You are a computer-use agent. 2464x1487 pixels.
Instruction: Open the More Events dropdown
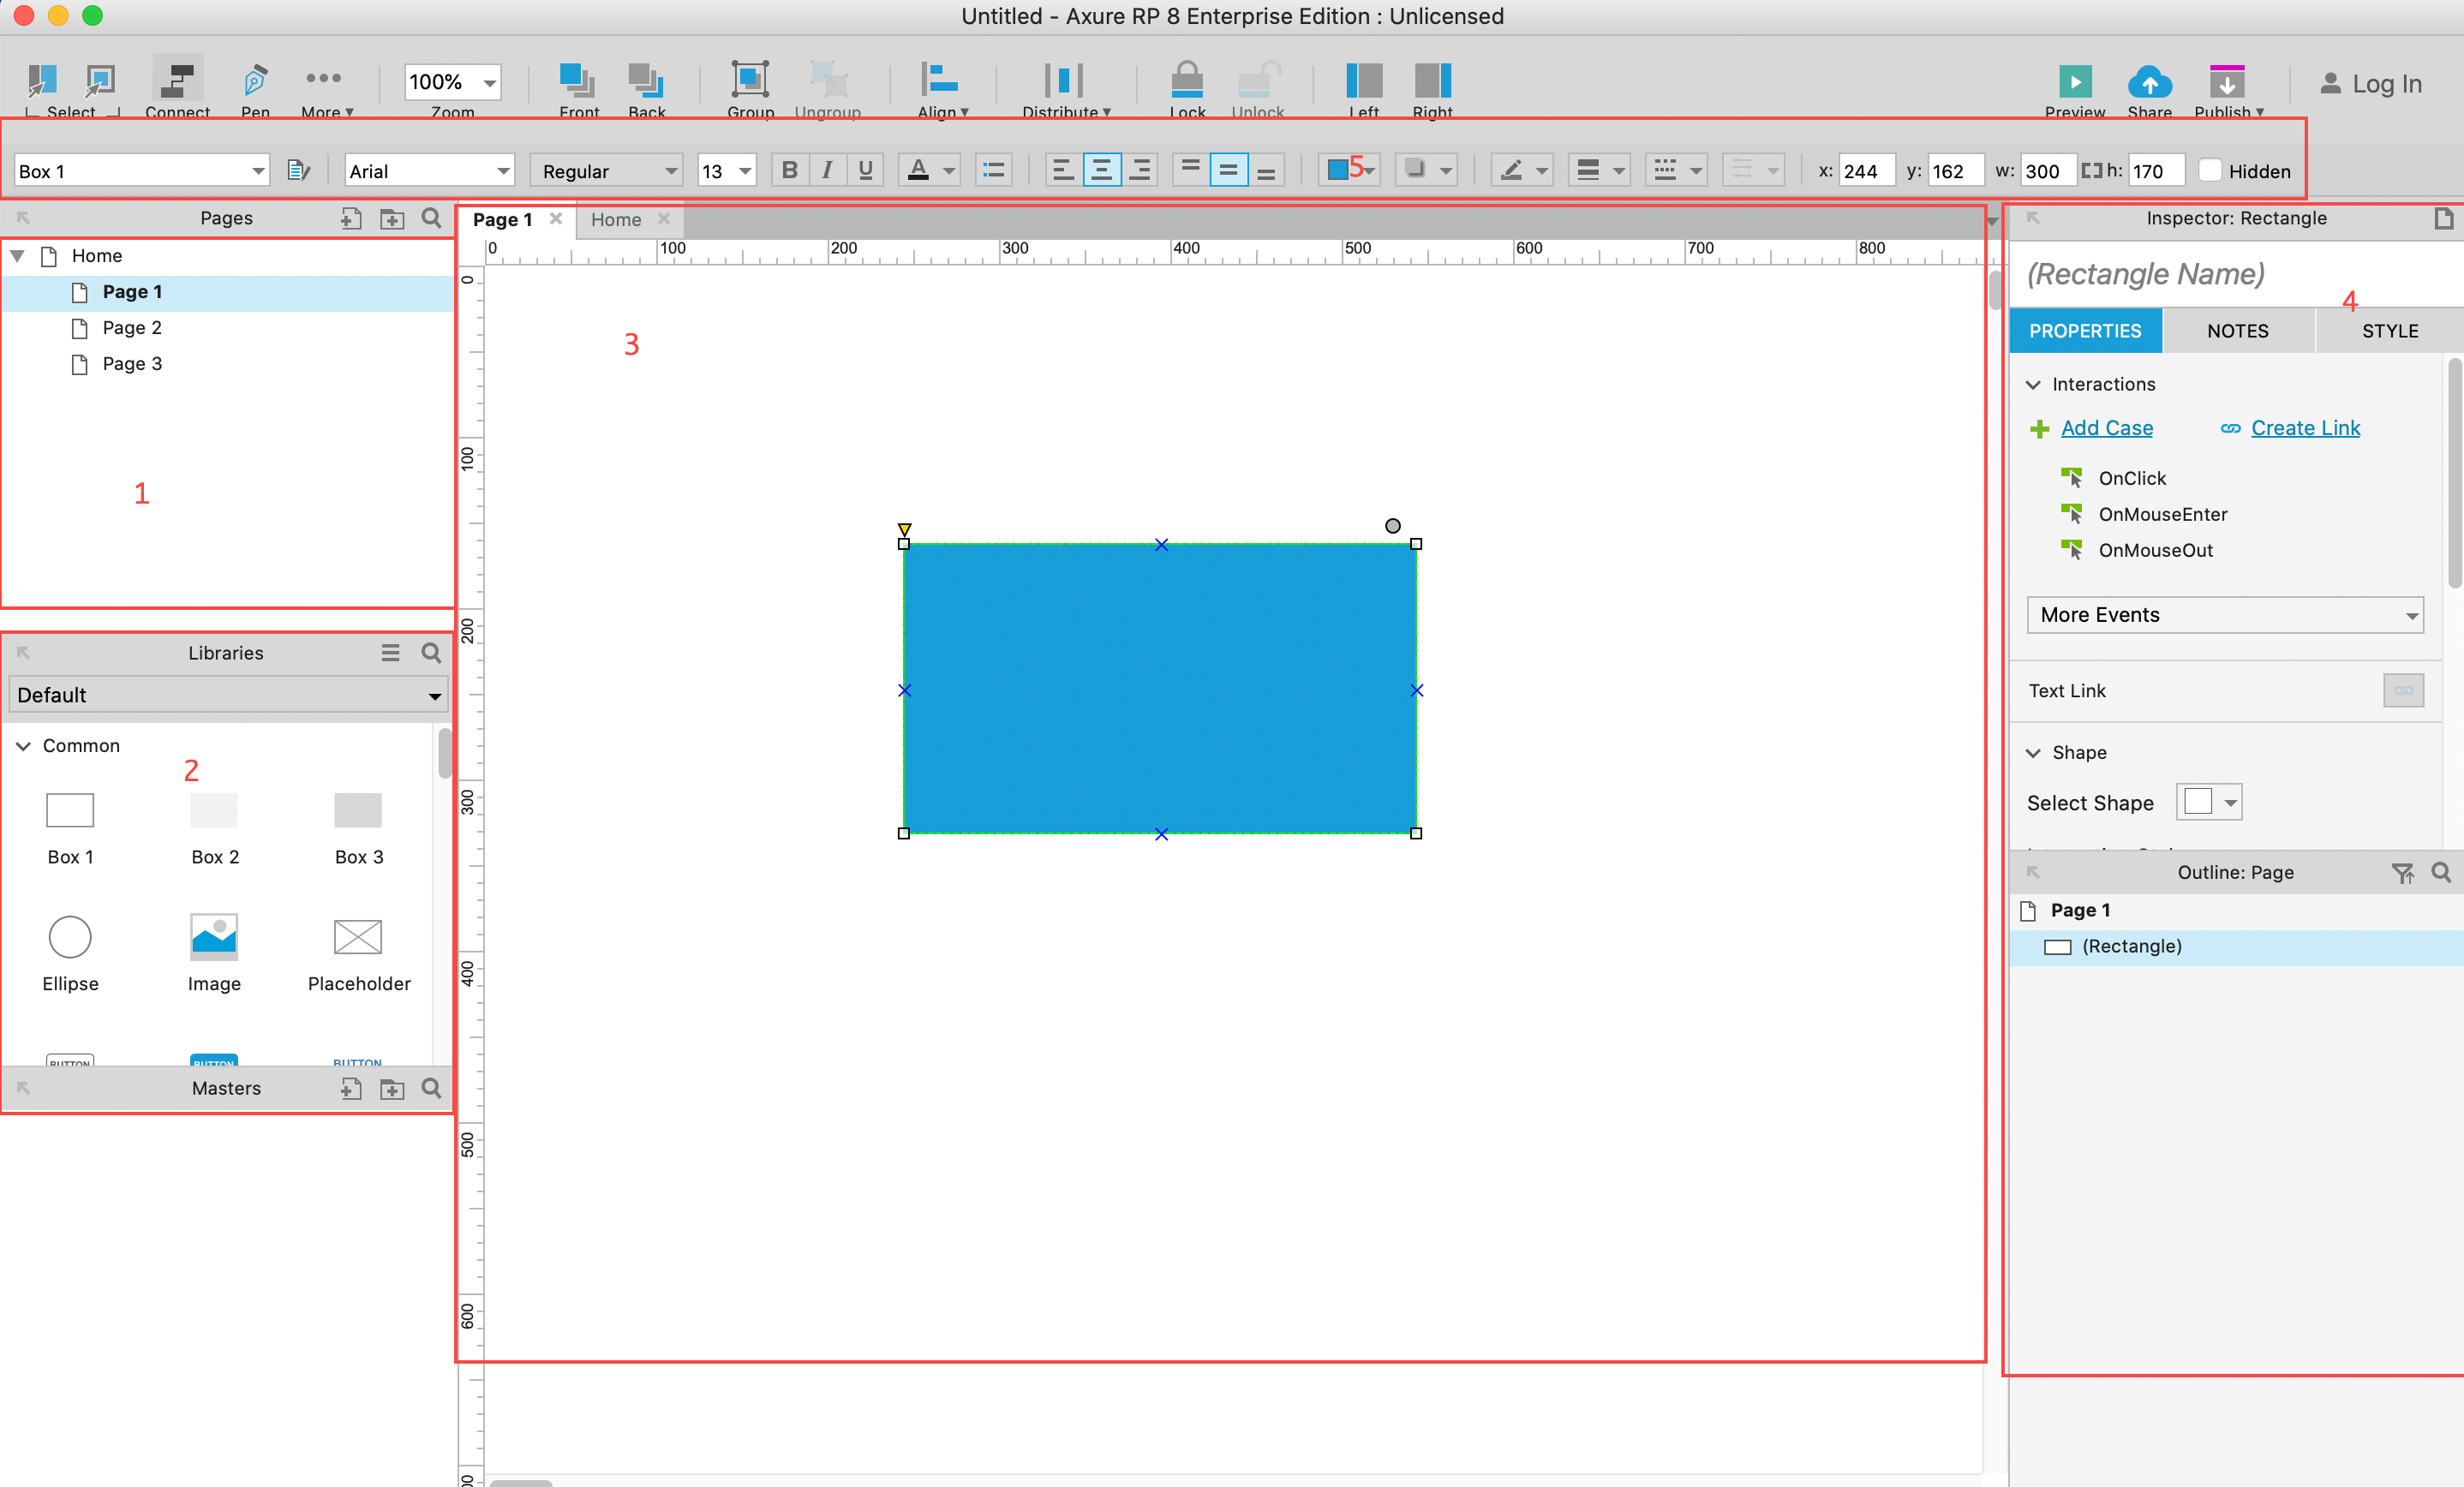click(2225, 615)
